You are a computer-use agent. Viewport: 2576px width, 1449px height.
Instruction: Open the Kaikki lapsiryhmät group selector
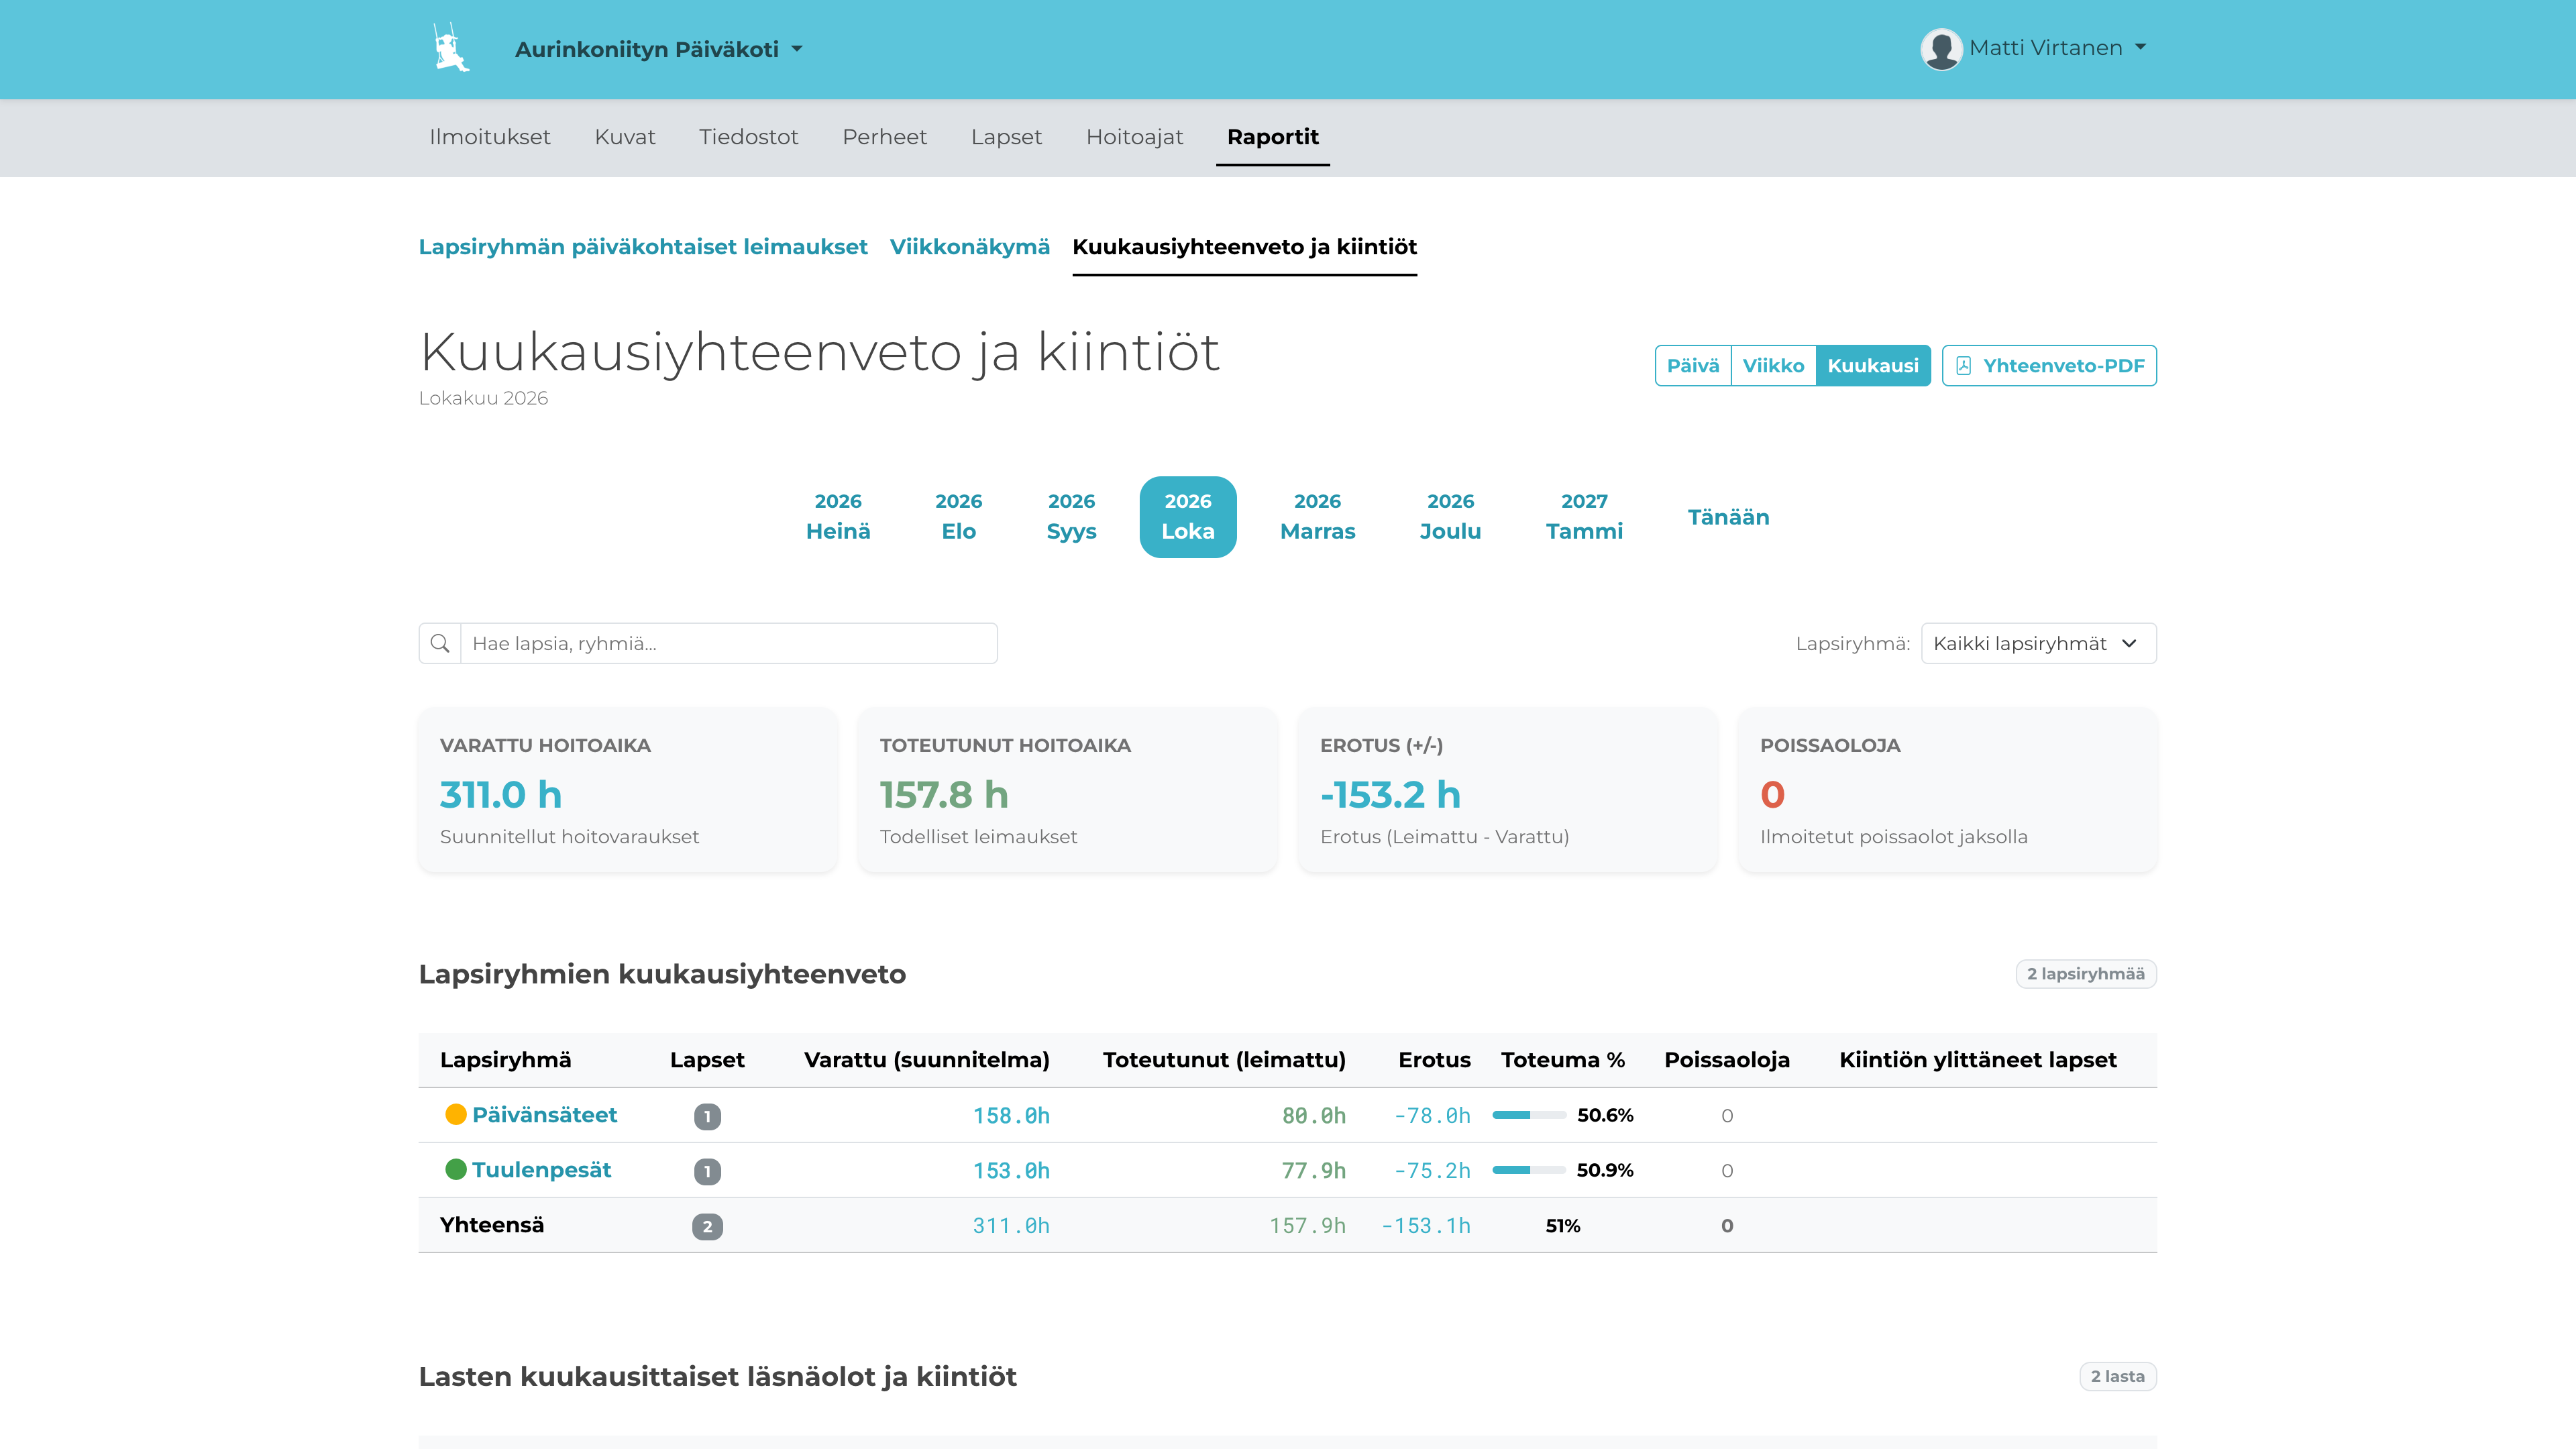click(2038, 643)
